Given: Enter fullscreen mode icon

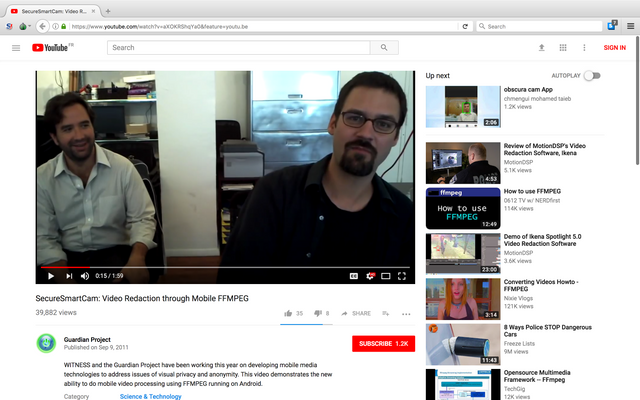Looking at the screenshot, I should click(402, 276).
